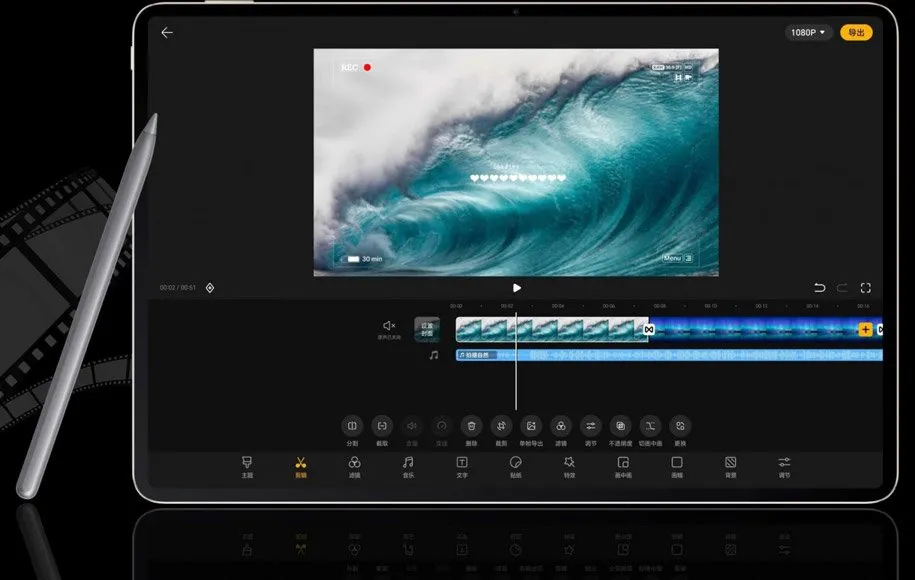Image resolution: width=915 pixels, height=580 pixels.
Task: Click the replace (更换) clip icon
Action: pos(680,426)
